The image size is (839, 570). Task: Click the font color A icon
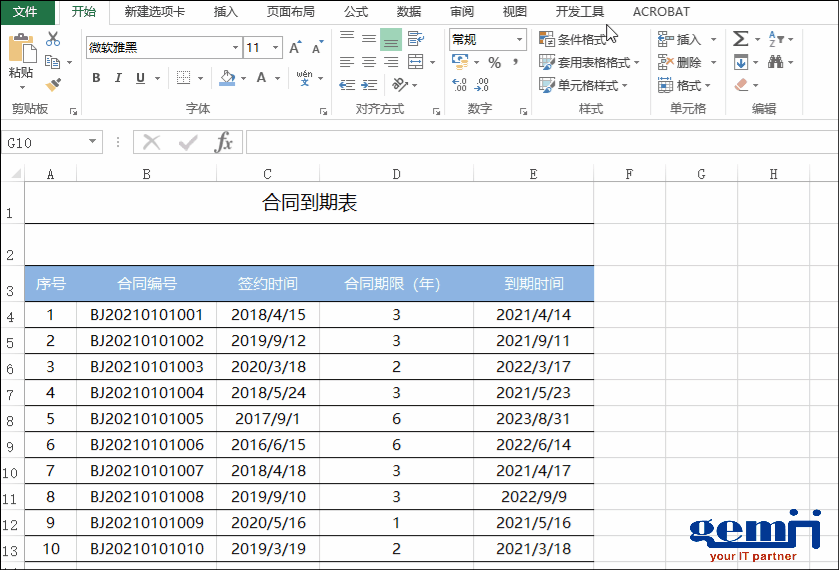261,78
